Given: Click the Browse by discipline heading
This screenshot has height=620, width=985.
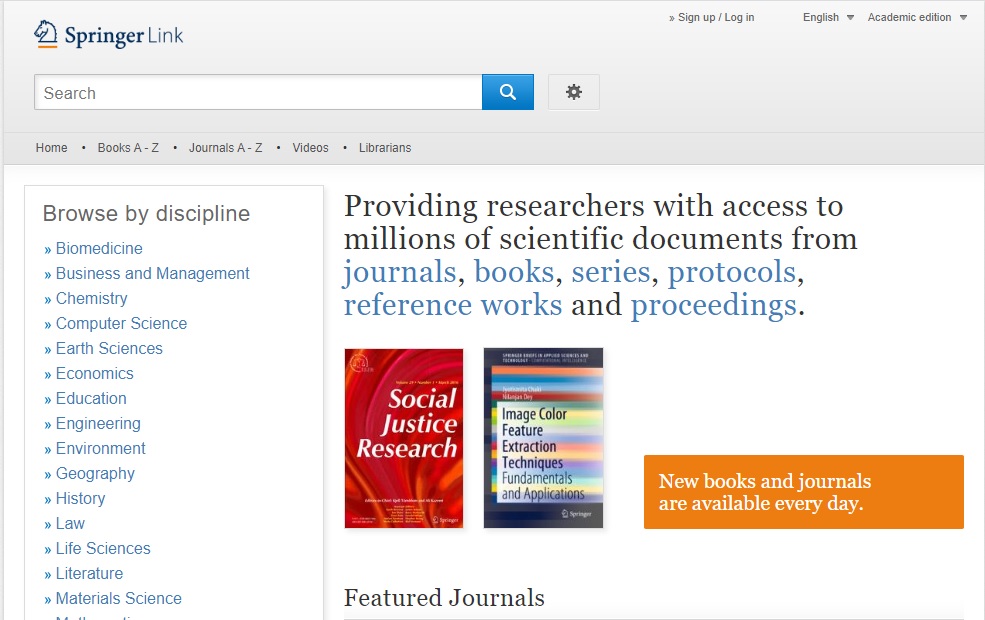Looking at the screenshot, I should tap(146, 214).
